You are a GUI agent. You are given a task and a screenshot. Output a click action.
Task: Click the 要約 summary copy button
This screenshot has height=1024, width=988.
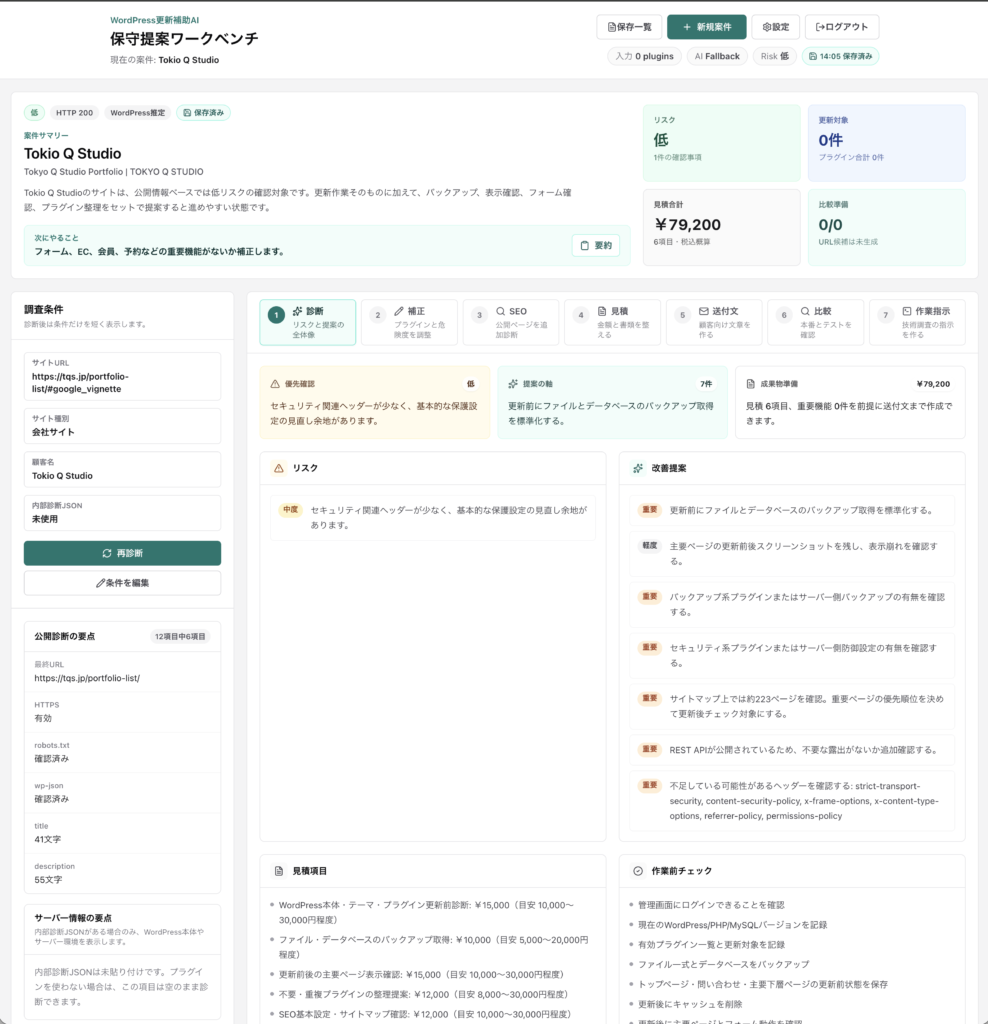coord(596,246)
